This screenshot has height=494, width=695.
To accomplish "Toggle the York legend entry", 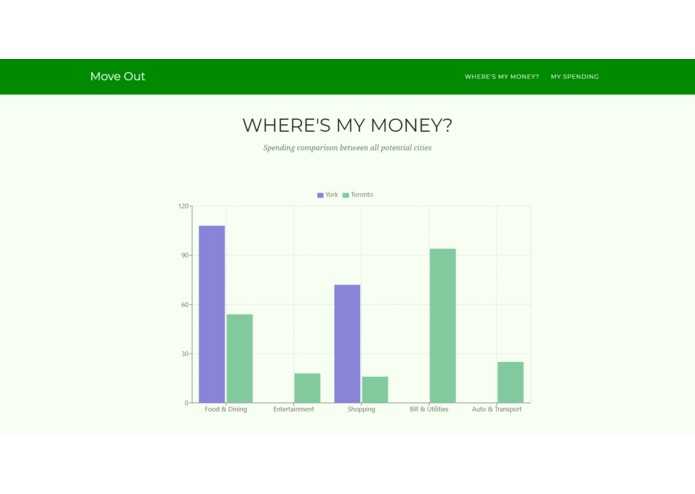I will (328, 194).
